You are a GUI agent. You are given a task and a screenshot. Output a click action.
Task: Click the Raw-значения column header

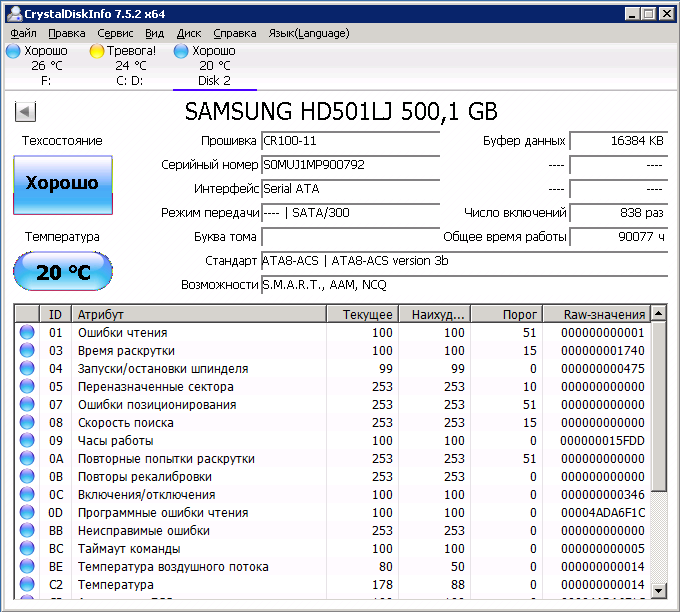point(597,314)
